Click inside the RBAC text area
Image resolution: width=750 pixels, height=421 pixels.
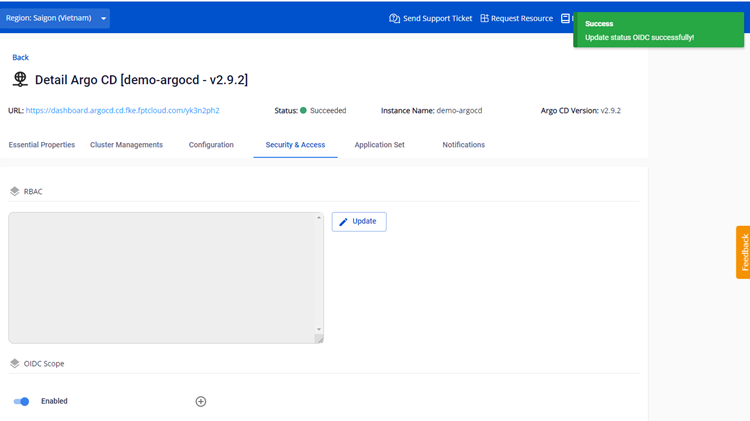click(160, 277)
